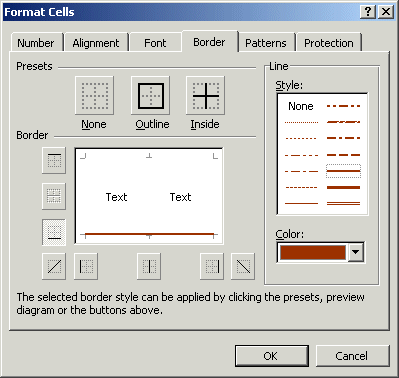Select the thin solid line style
The image size is (399, 378).
301,203
